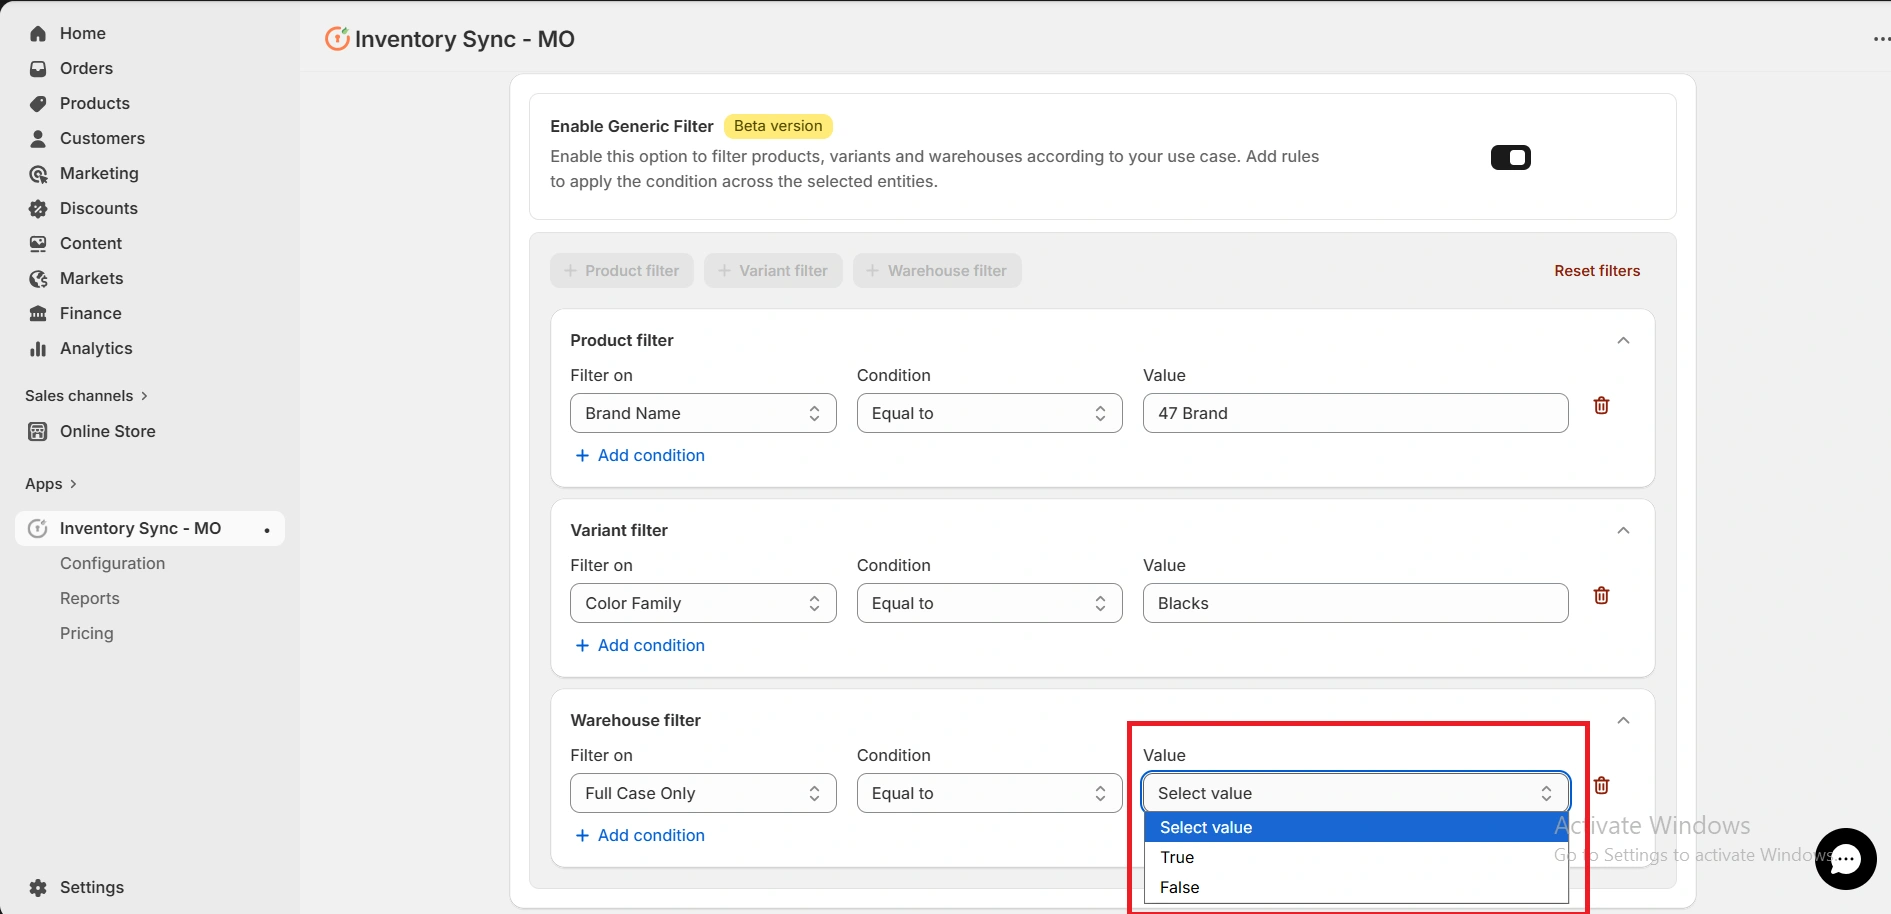Add condition under Product filter
Viewport: 1891px width, 914px height.
click(640, 455)
